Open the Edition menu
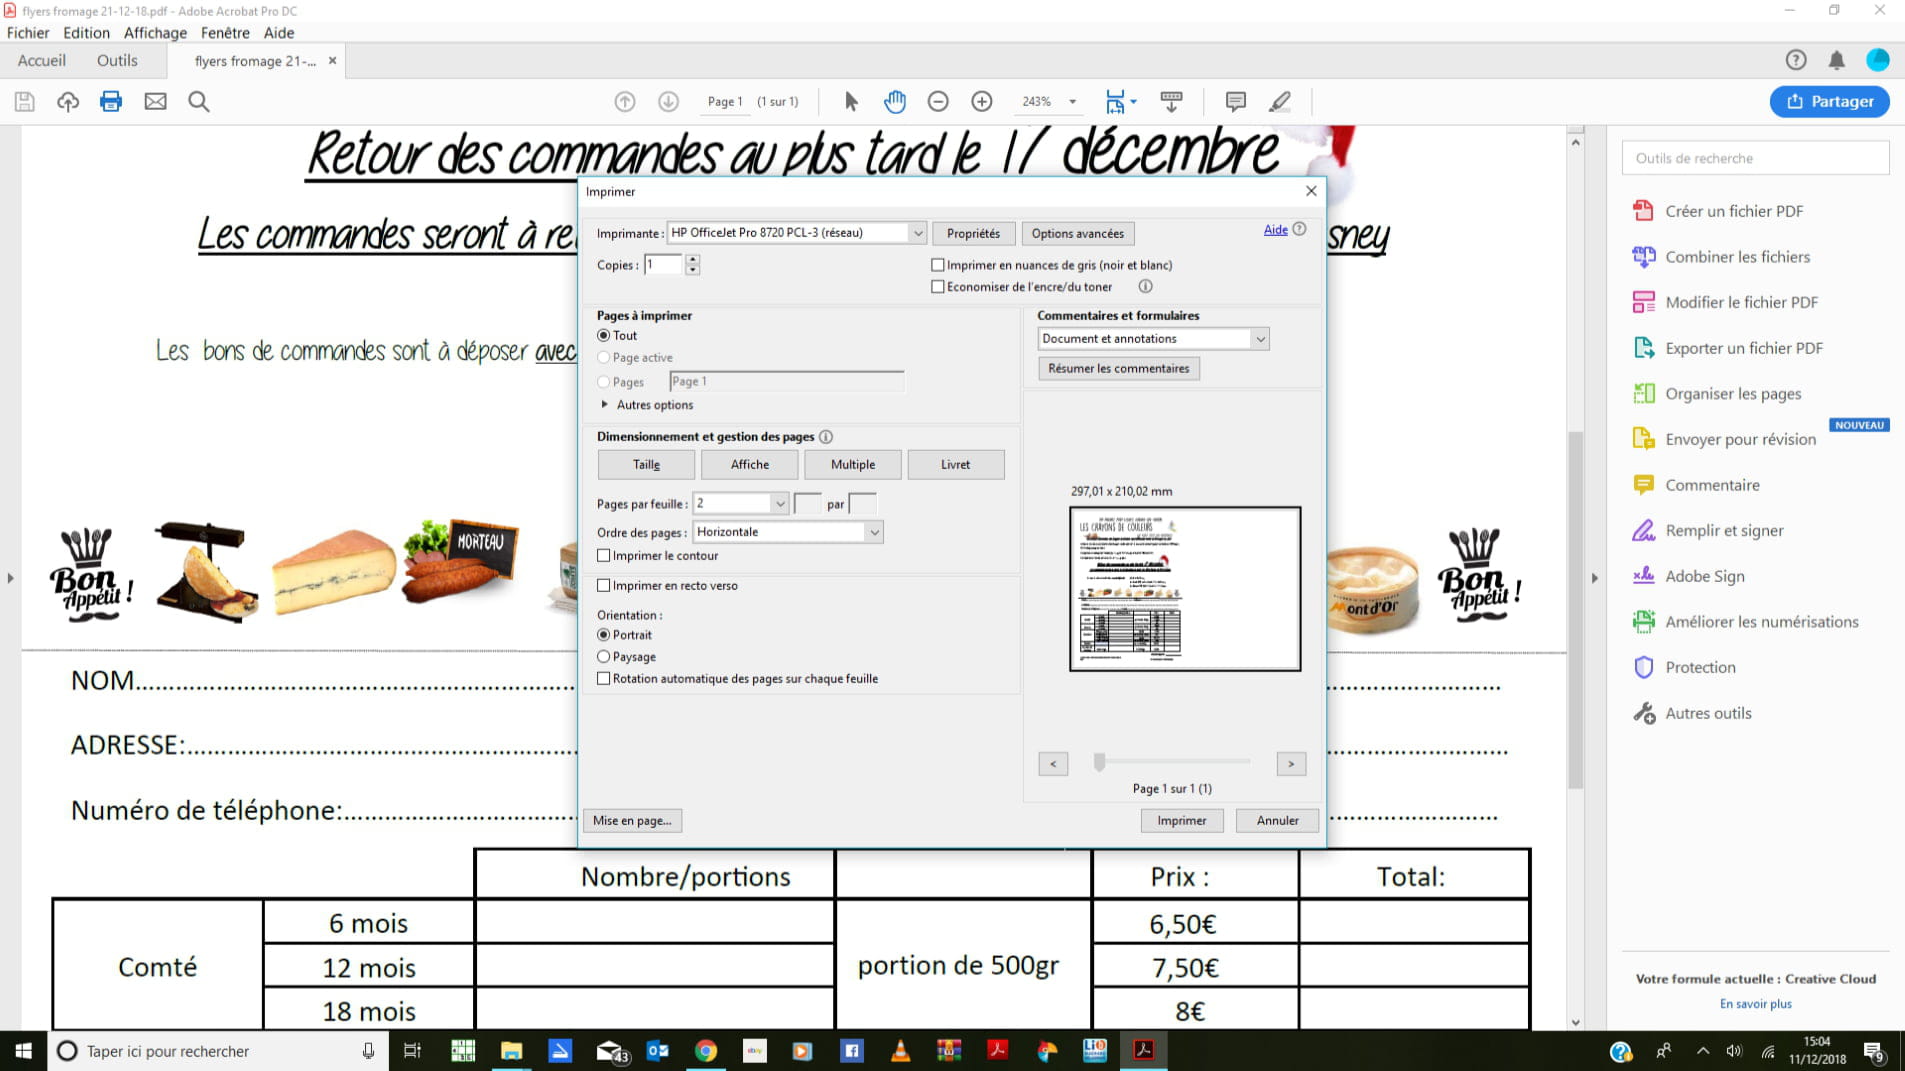Screen dimensions: 1905x1071 click(x=86, y=33)
